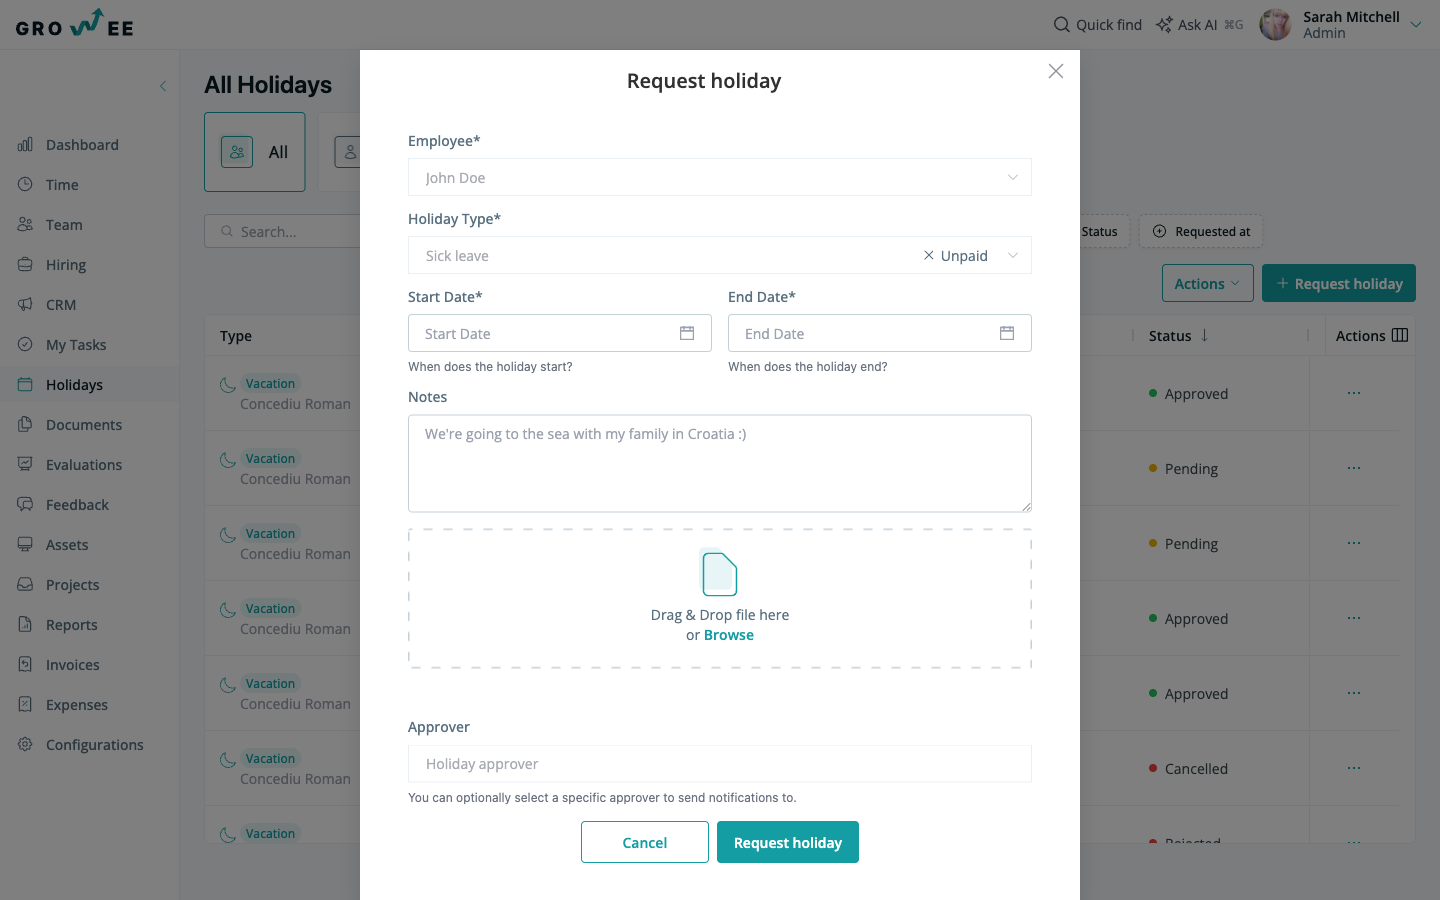Open Quick find search
Viewport: 1440px width, 900px height.
click(x=1097, y=25)
